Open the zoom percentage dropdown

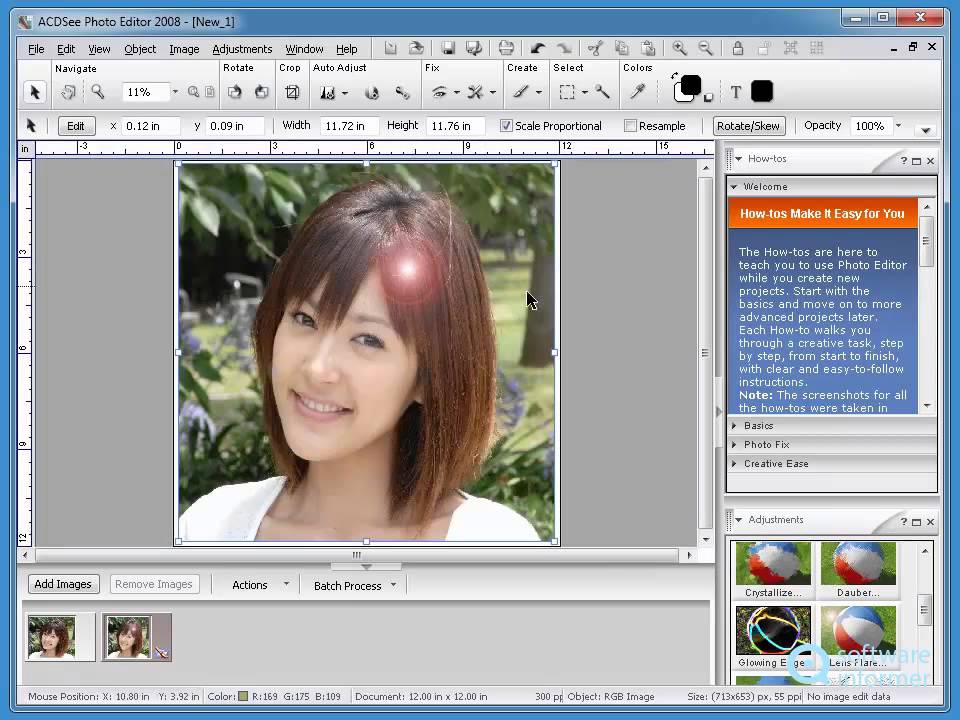175,92
